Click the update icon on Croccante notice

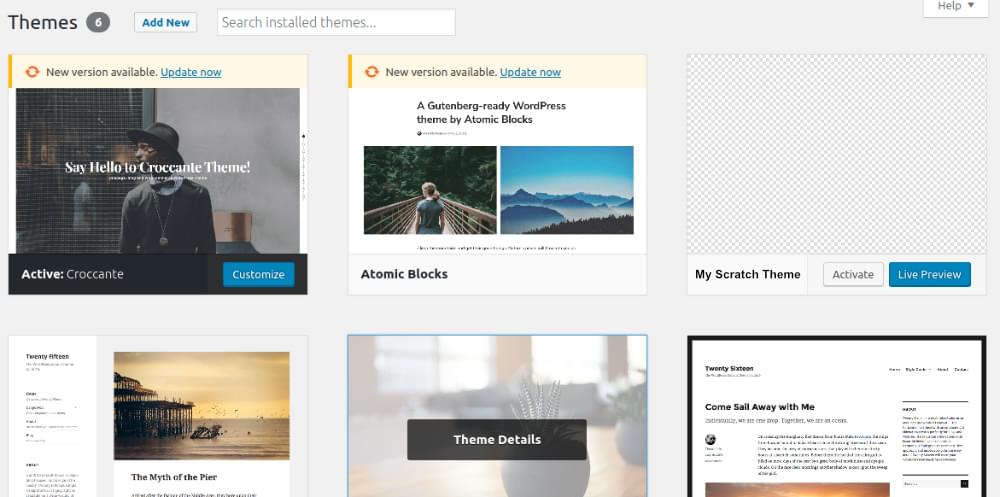pos(32,71)
